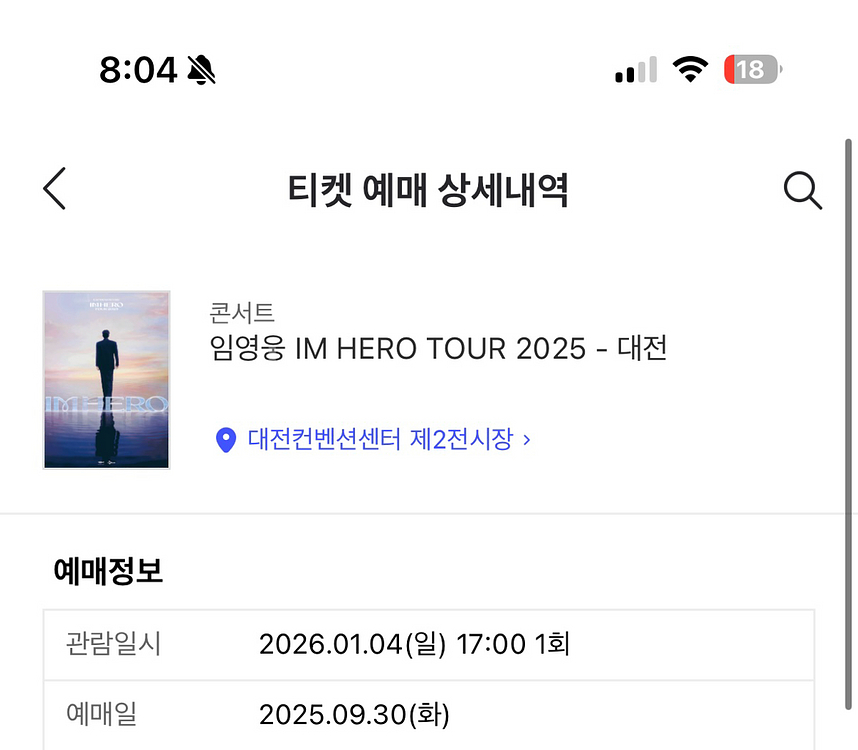
Task: Tap the back arrow in the header
Action: 55,189
